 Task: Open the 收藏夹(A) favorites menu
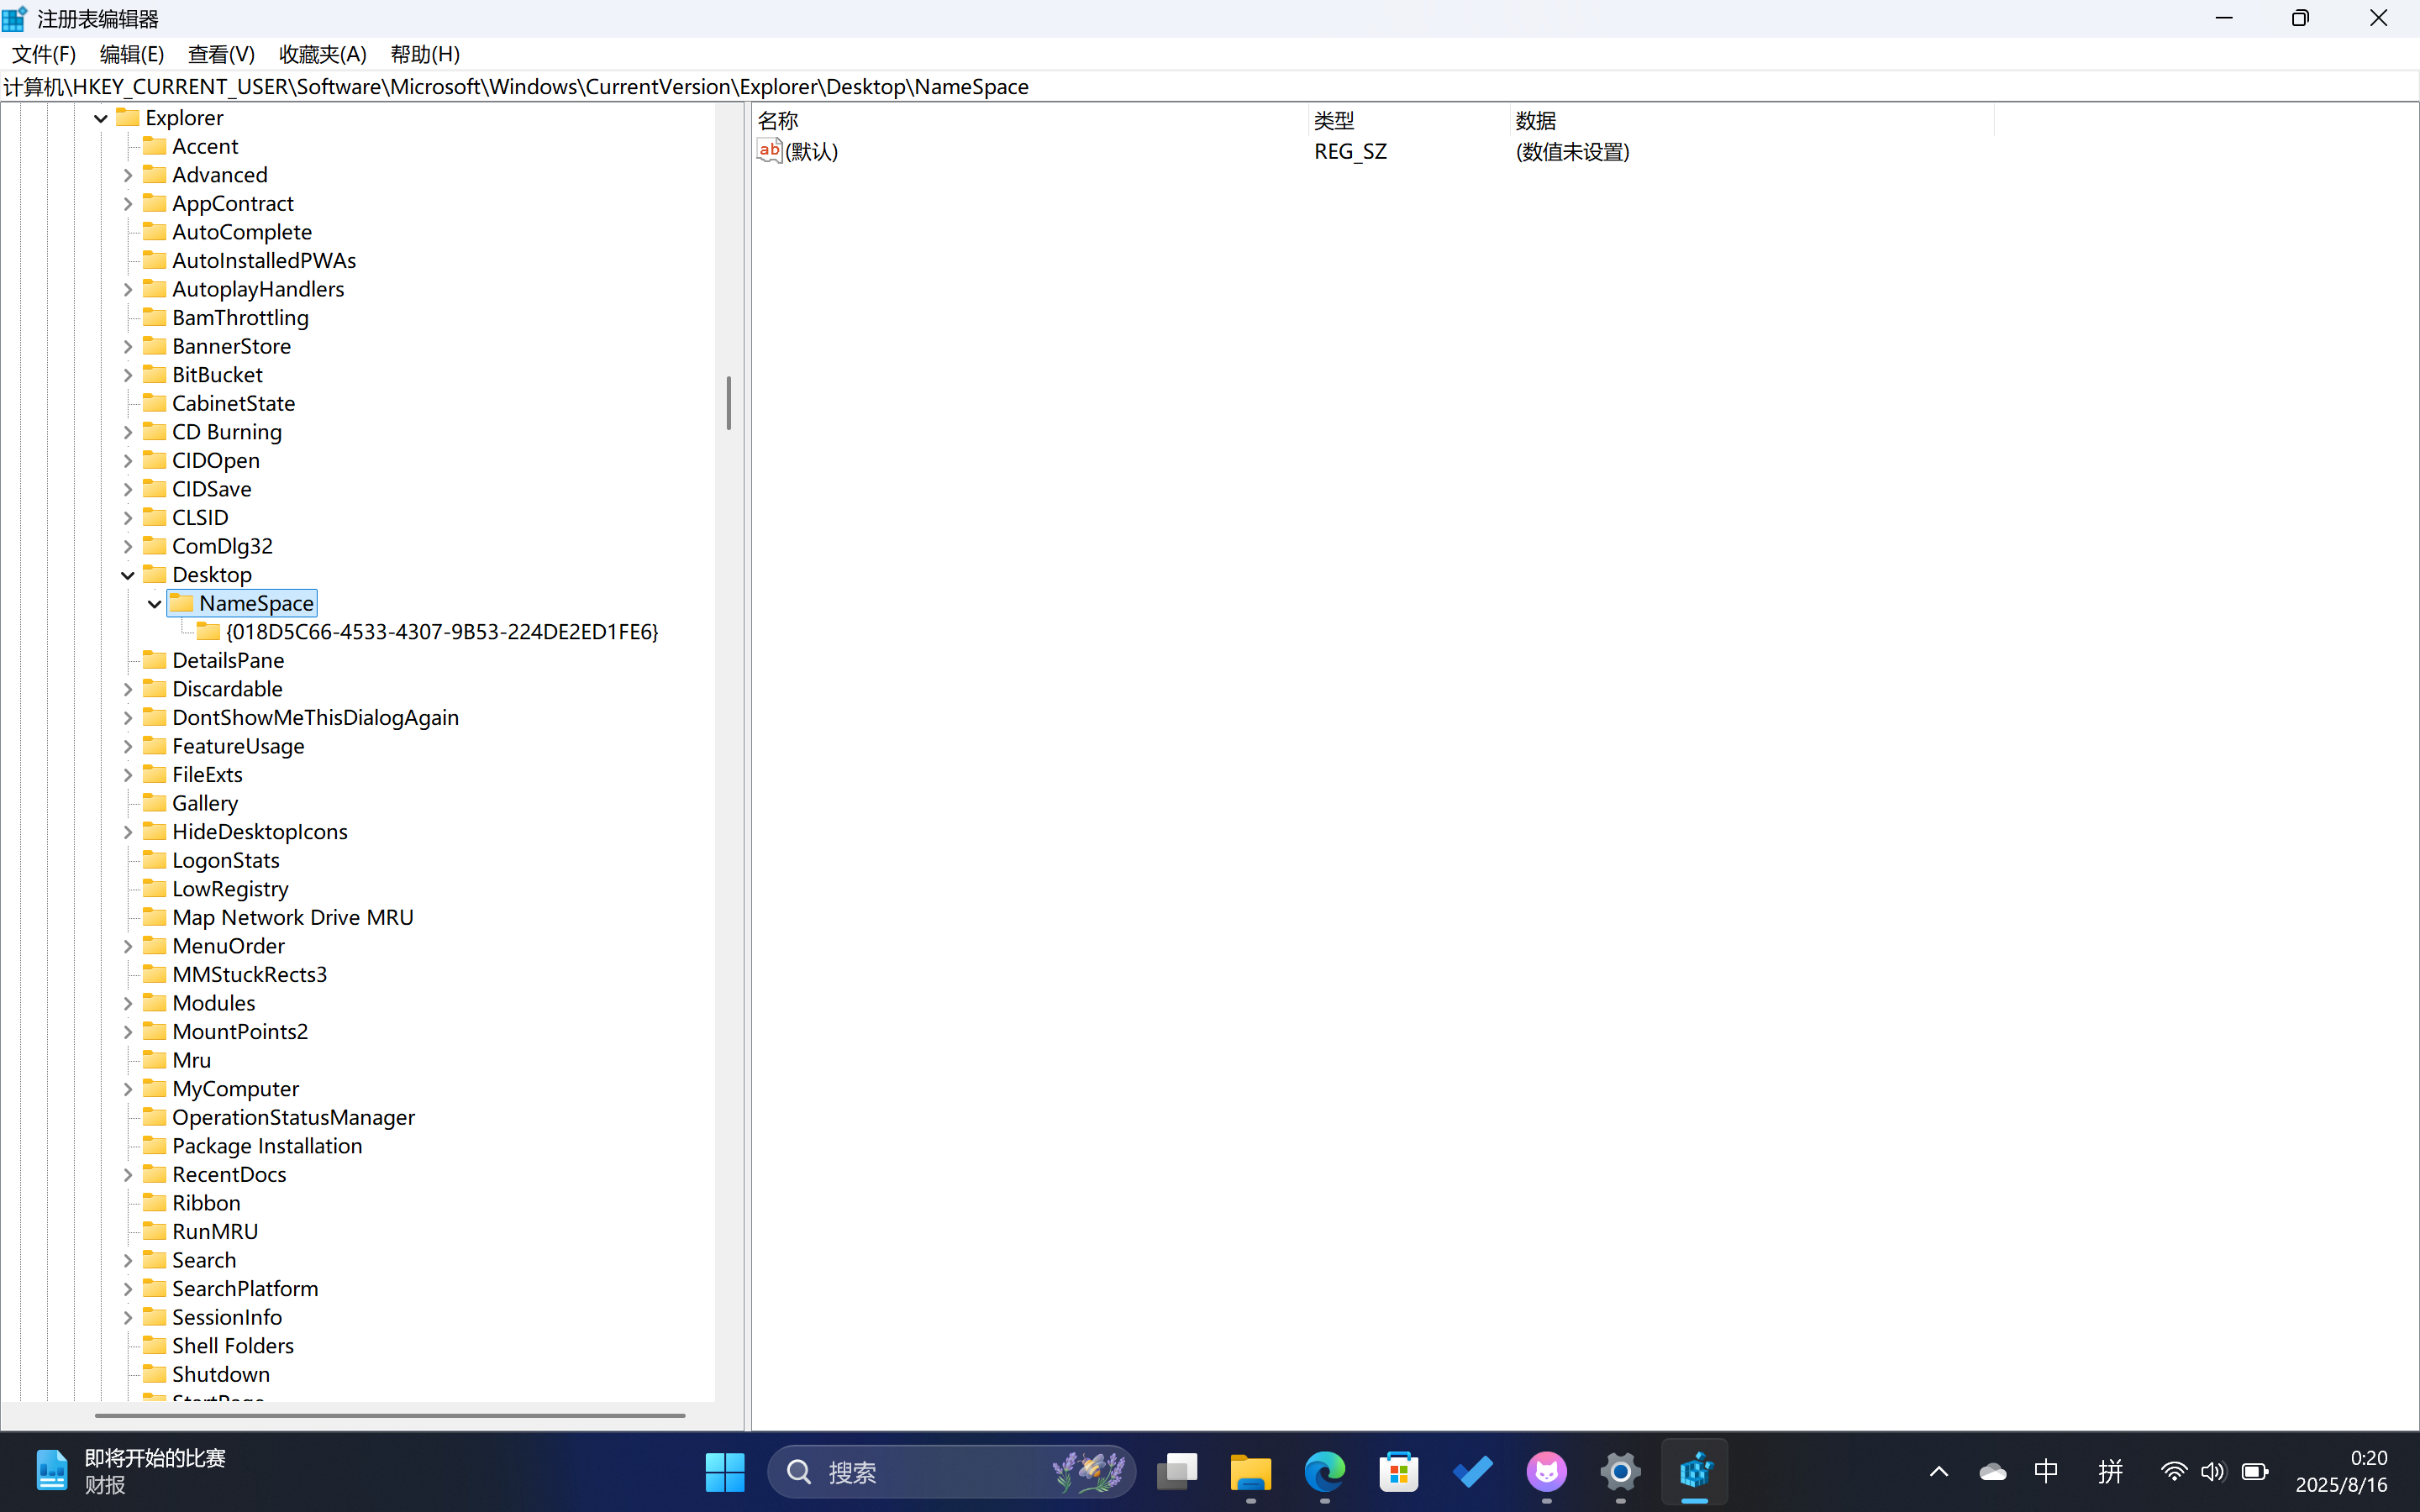[322, 54]
